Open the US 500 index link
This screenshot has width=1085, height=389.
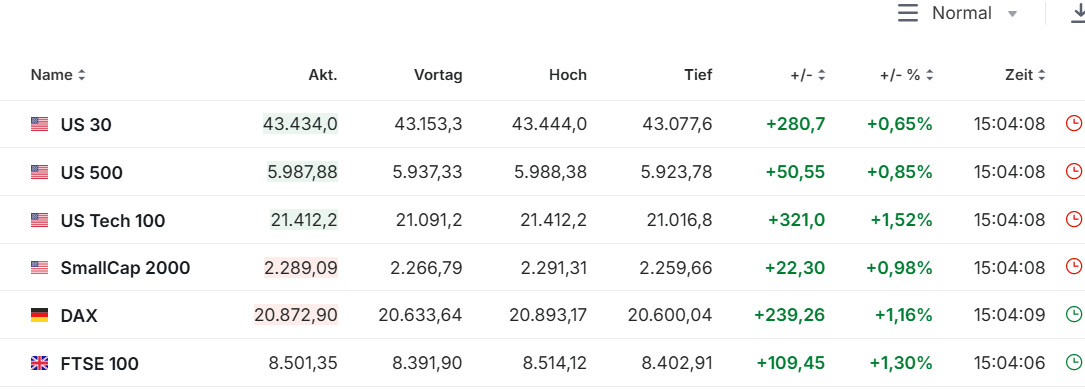[x=91, y=172]
